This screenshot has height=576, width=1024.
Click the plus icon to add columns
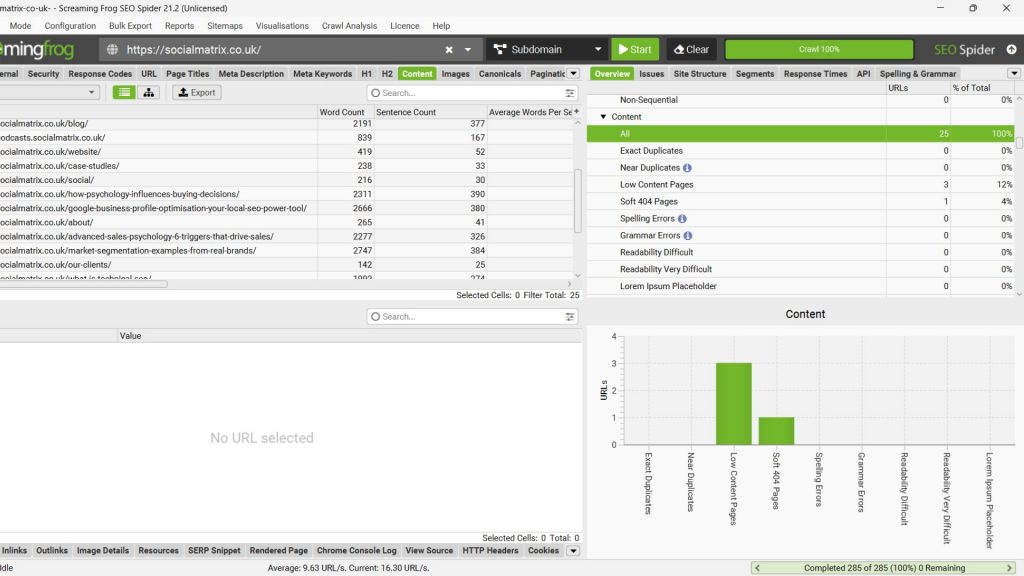pyautogui.click(x=576, y=112)
